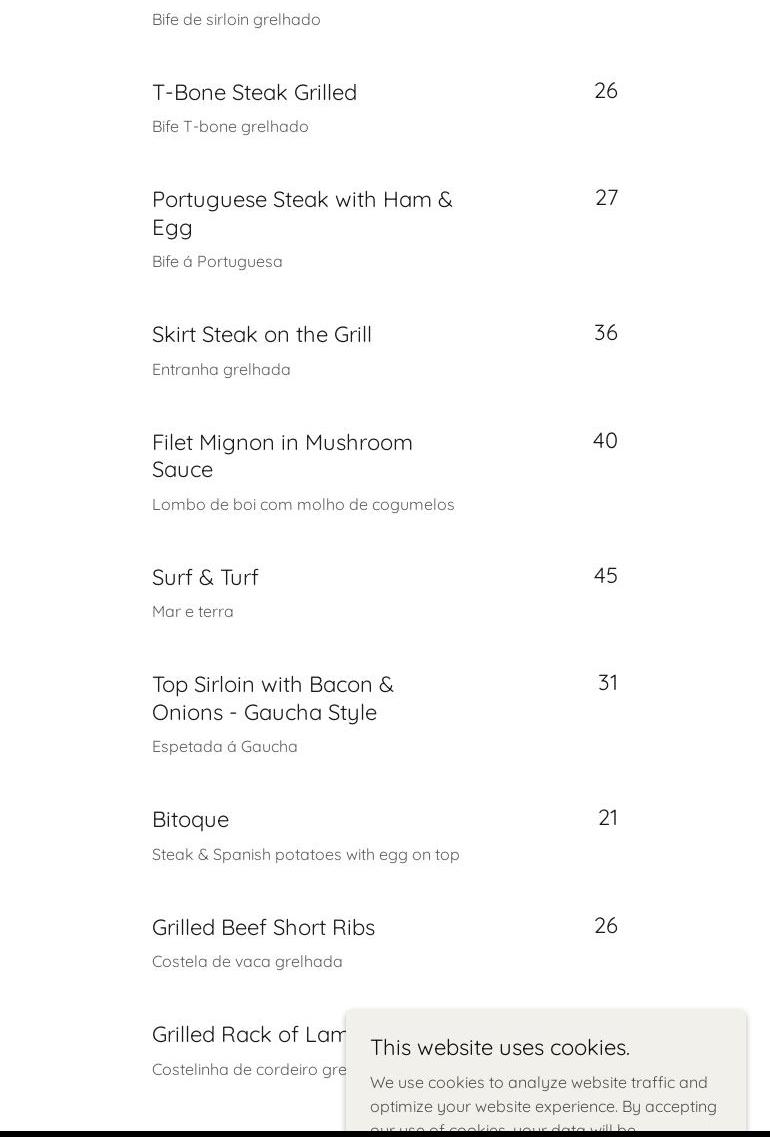
Task: Select Filet Mignon in Mushroom Sauce
Action: pyautogui.click(x=282, y=456)
